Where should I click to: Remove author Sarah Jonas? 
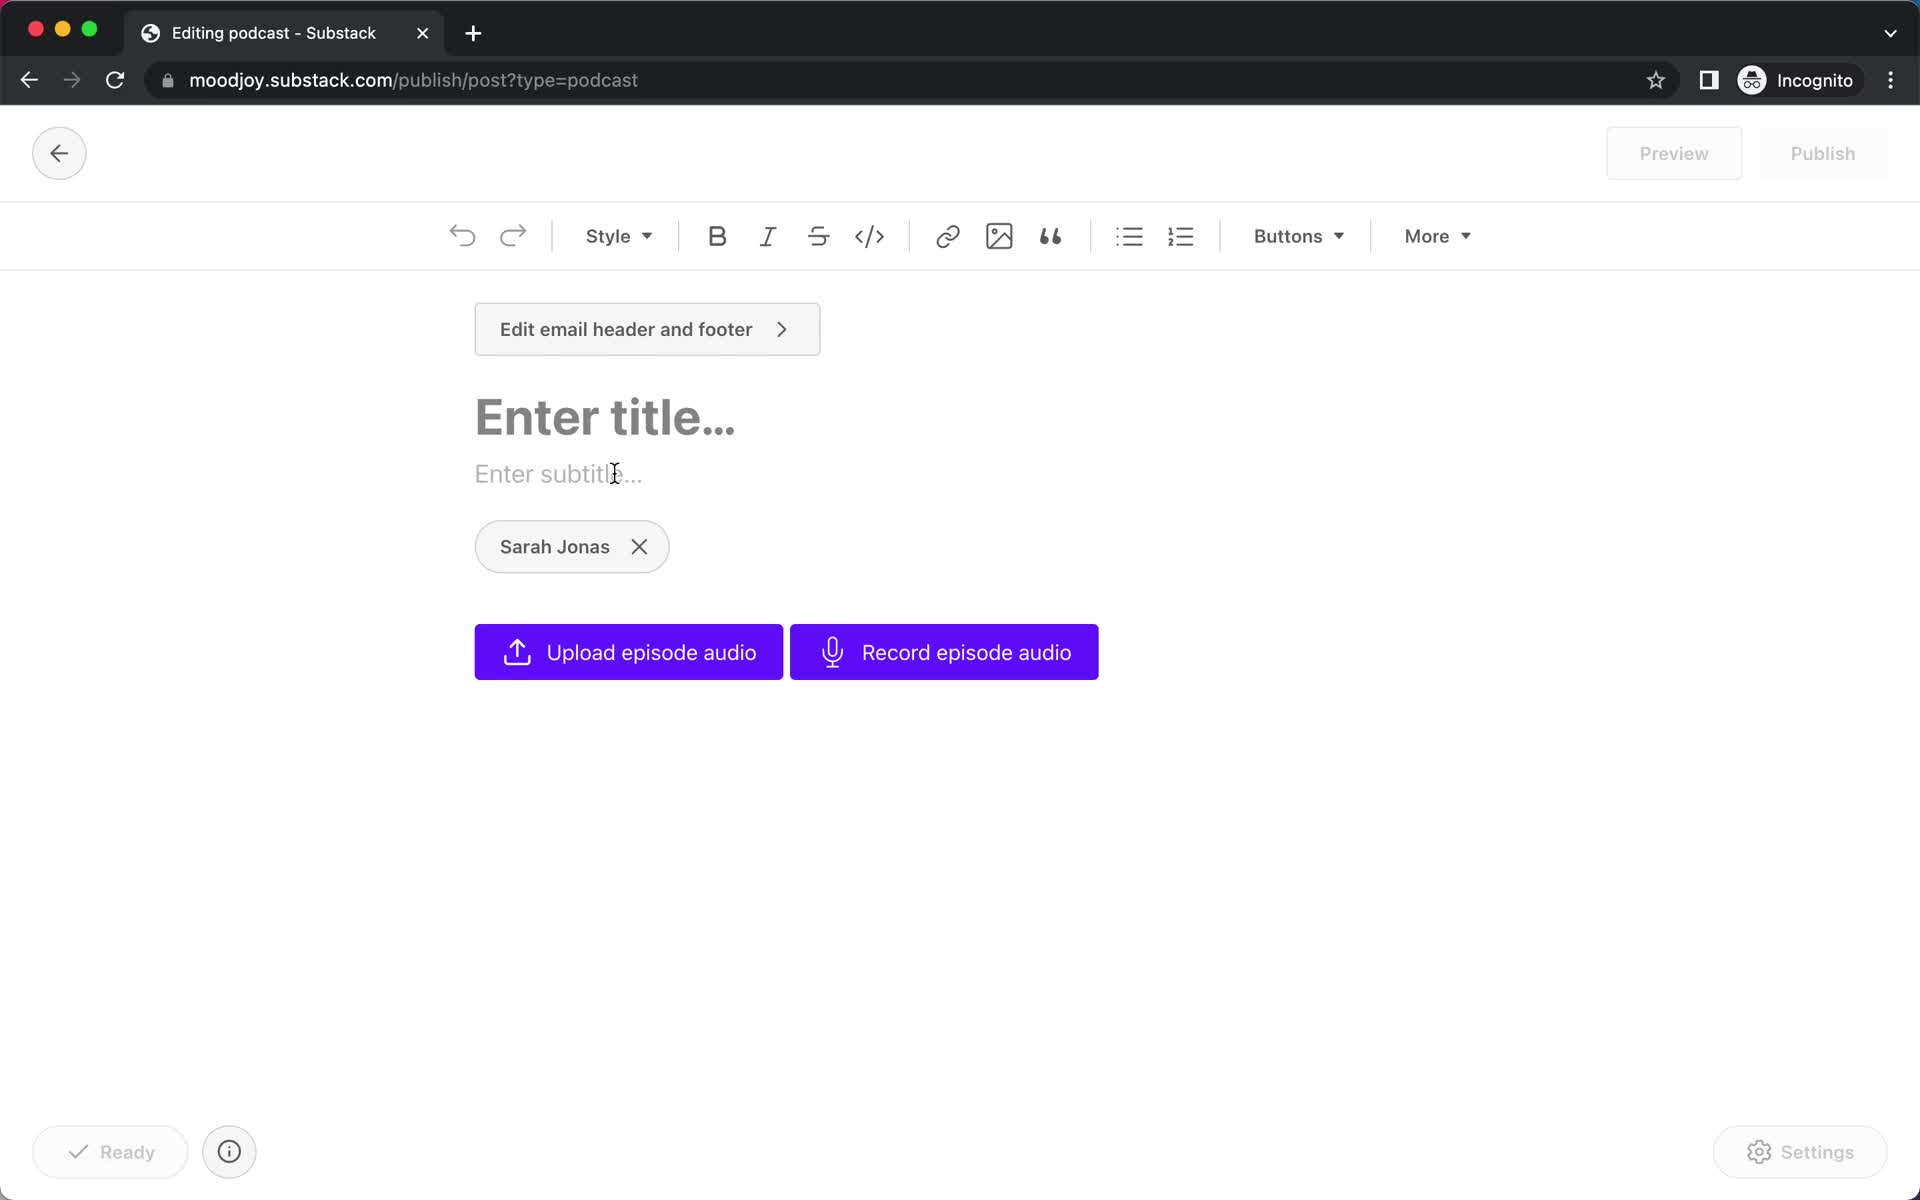639,547
